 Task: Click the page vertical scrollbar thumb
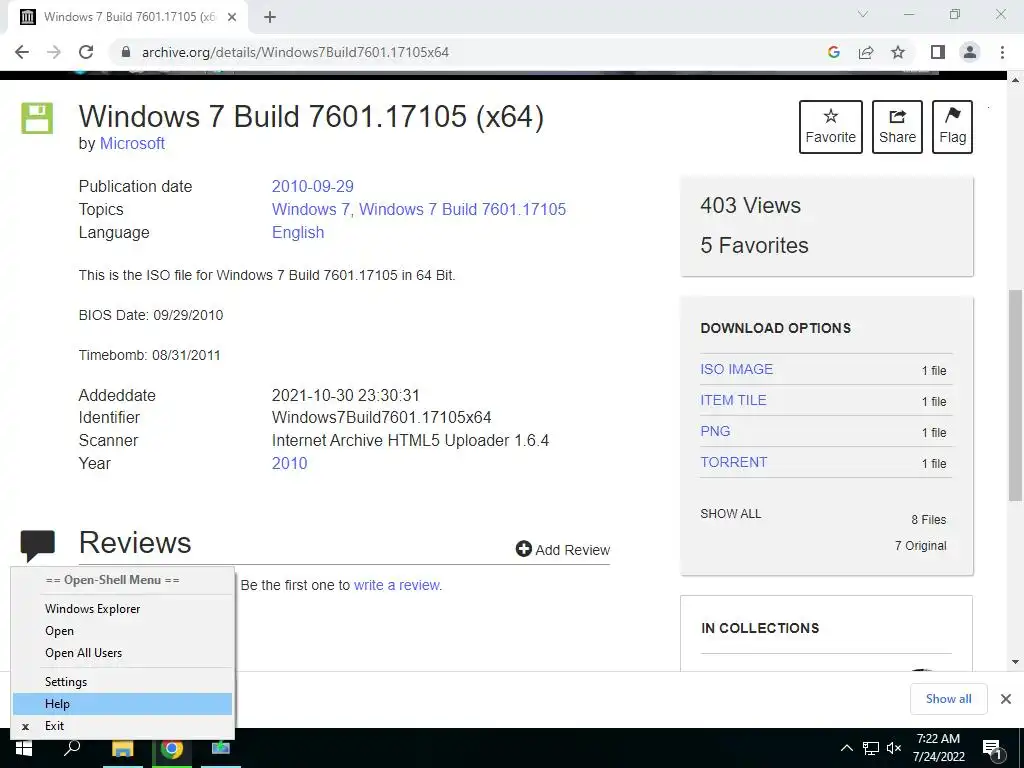(1015, 395)
